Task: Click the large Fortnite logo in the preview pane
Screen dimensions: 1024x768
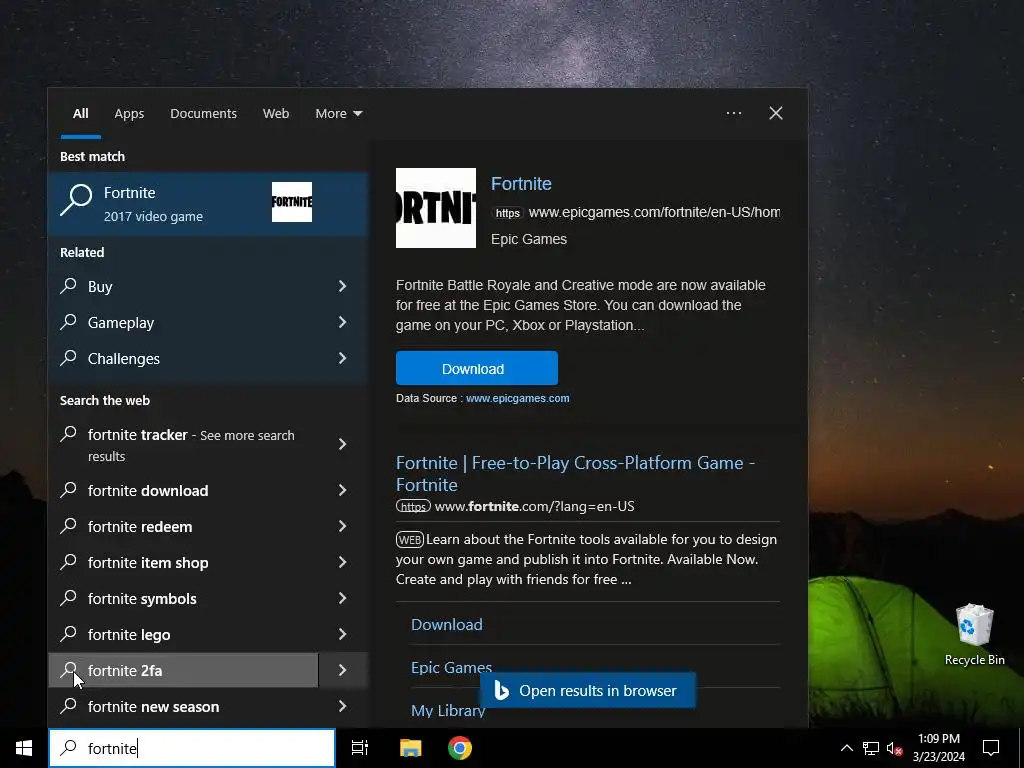Action: [436, 208]
